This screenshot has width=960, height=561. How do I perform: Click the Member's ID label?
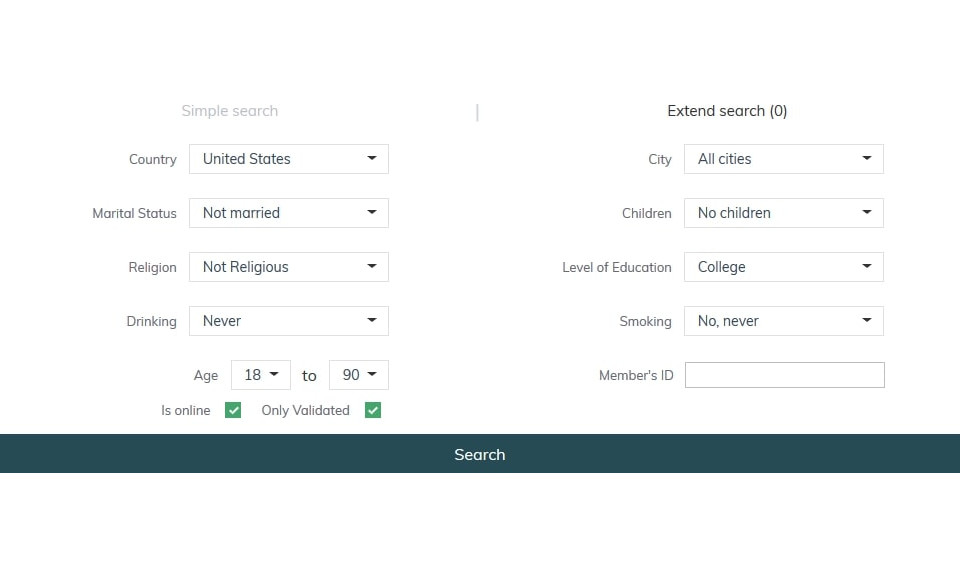(x=636, y=376)
